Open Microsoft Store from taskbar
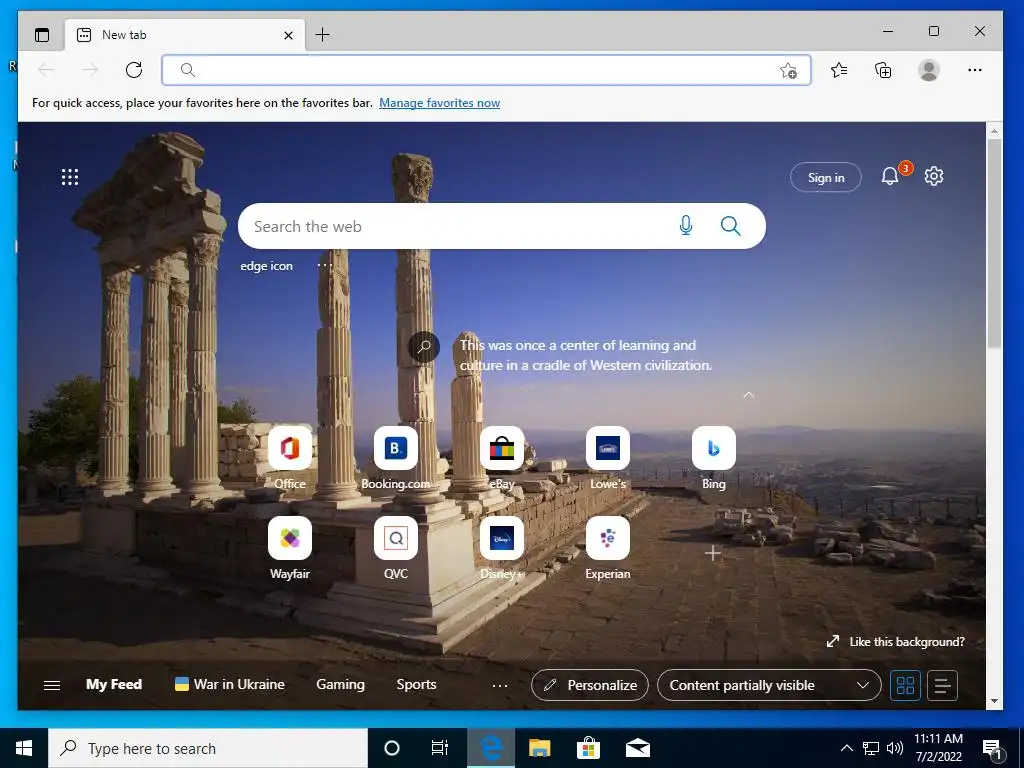 (x=588, y=748)
